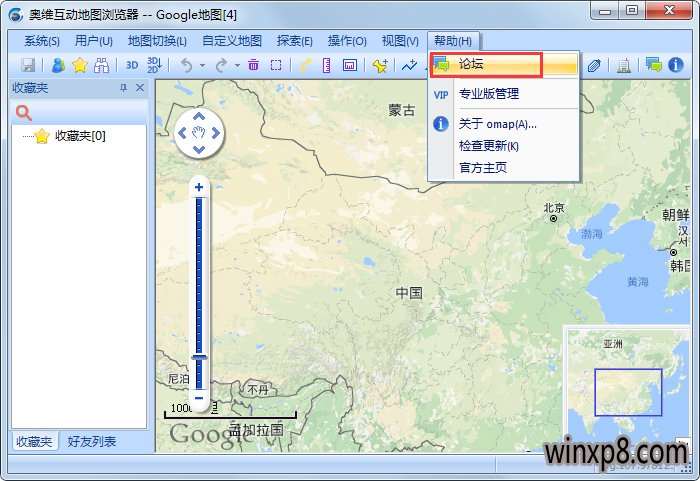Pan the map up with the arrow
The image size is (700, 481).
point(199,117)
